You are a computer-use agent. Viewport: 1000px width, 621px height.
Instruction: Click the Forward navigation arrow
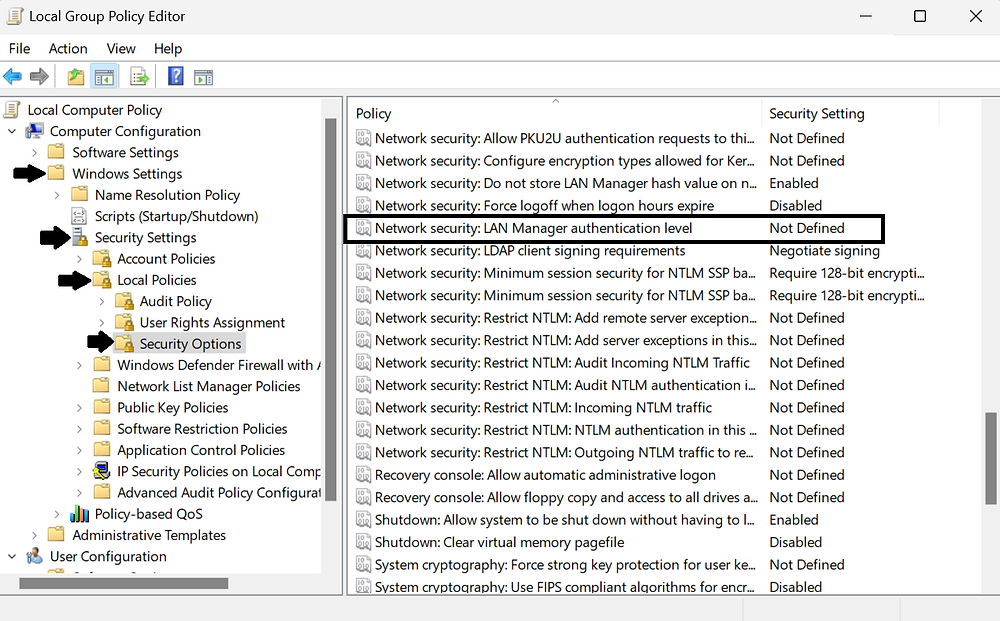[x=39, y=76]
